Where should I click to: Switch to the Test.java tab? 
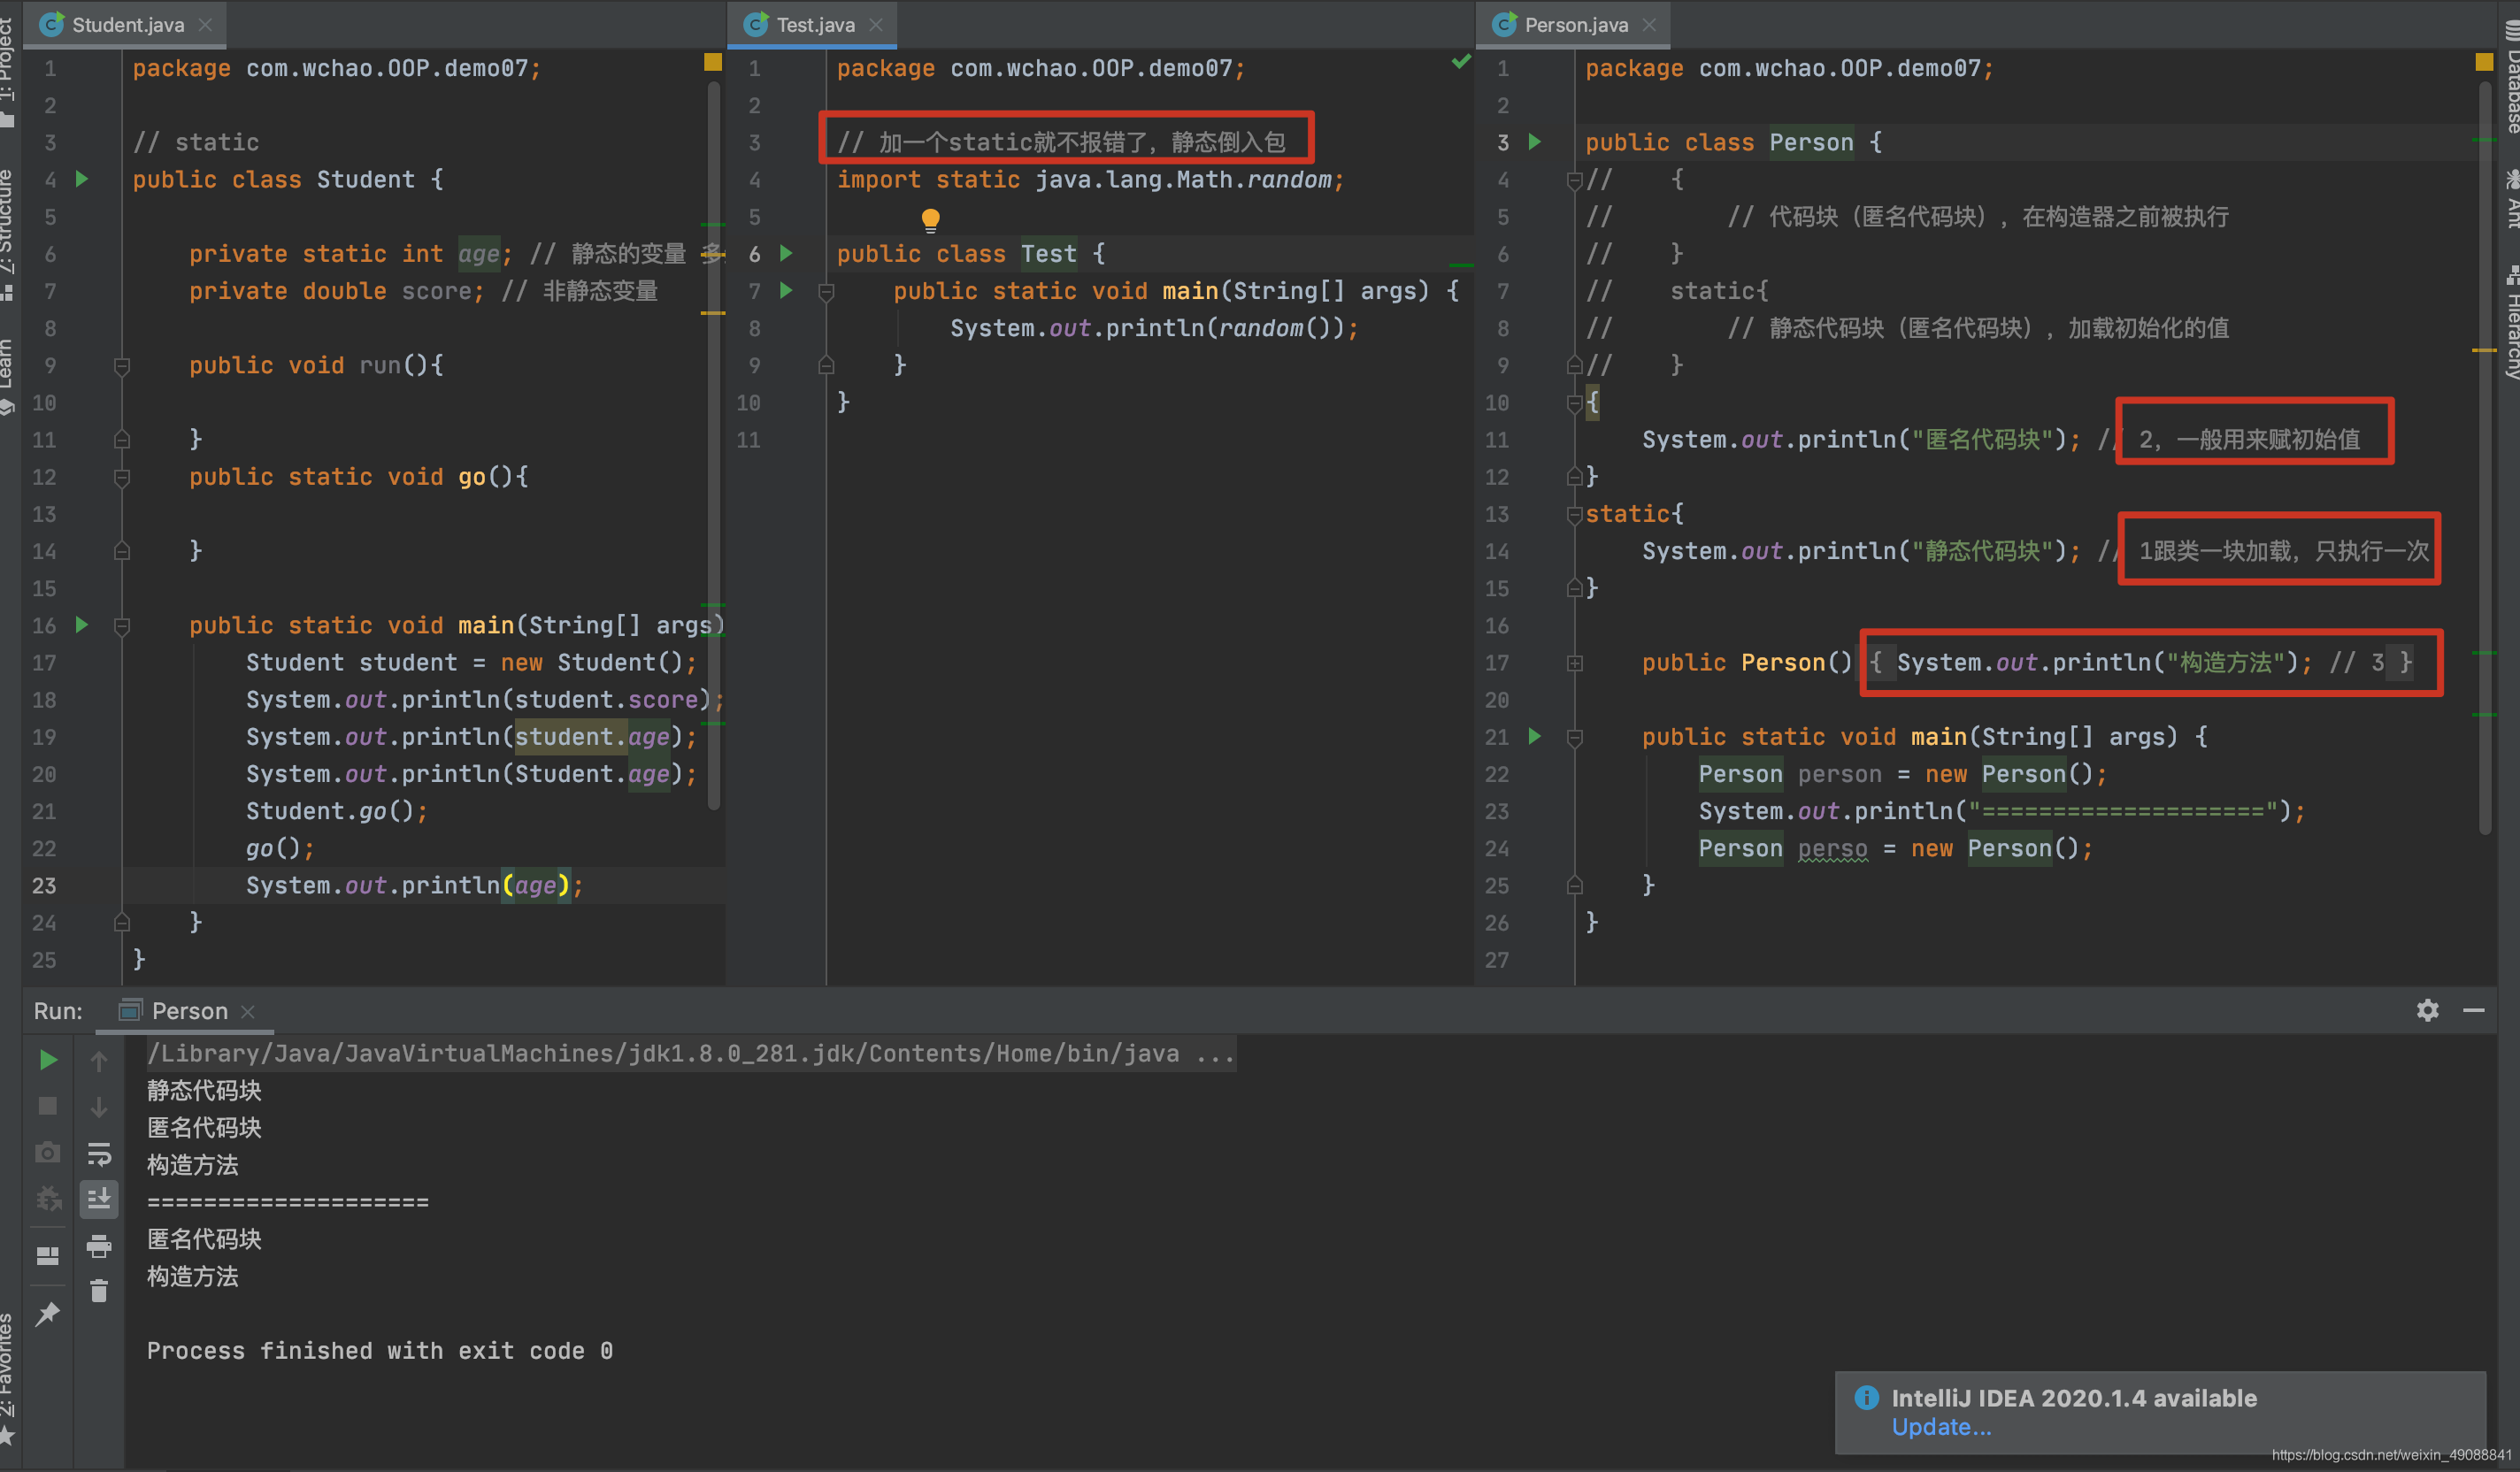pos(814,25)
